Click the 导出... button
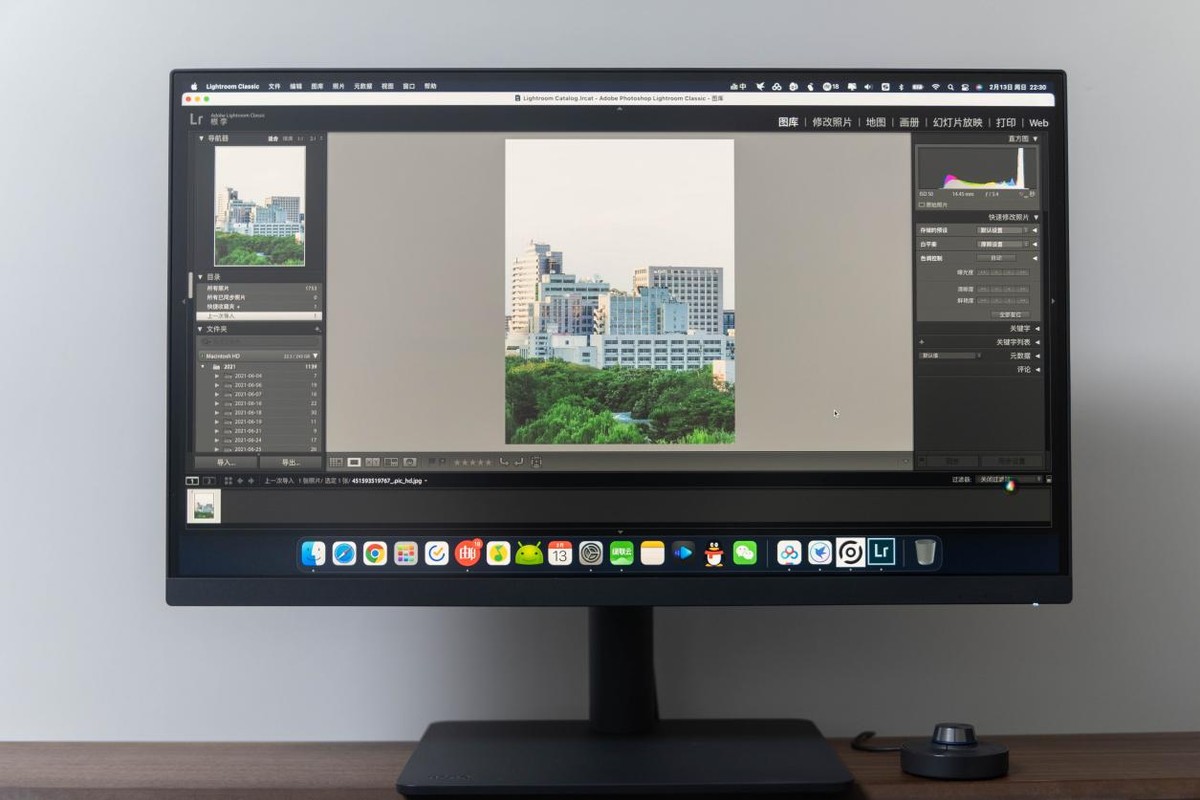 291,463
